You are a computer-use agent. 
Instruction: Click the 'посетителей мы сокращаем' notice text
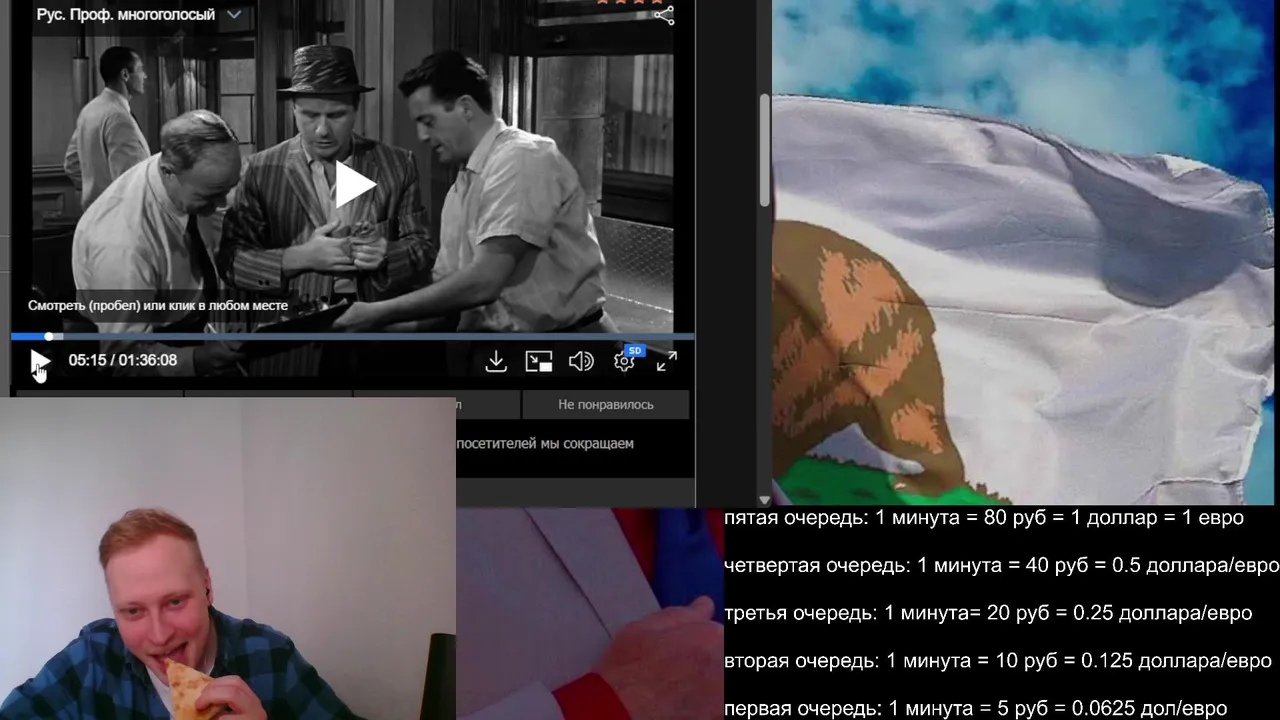545,443
